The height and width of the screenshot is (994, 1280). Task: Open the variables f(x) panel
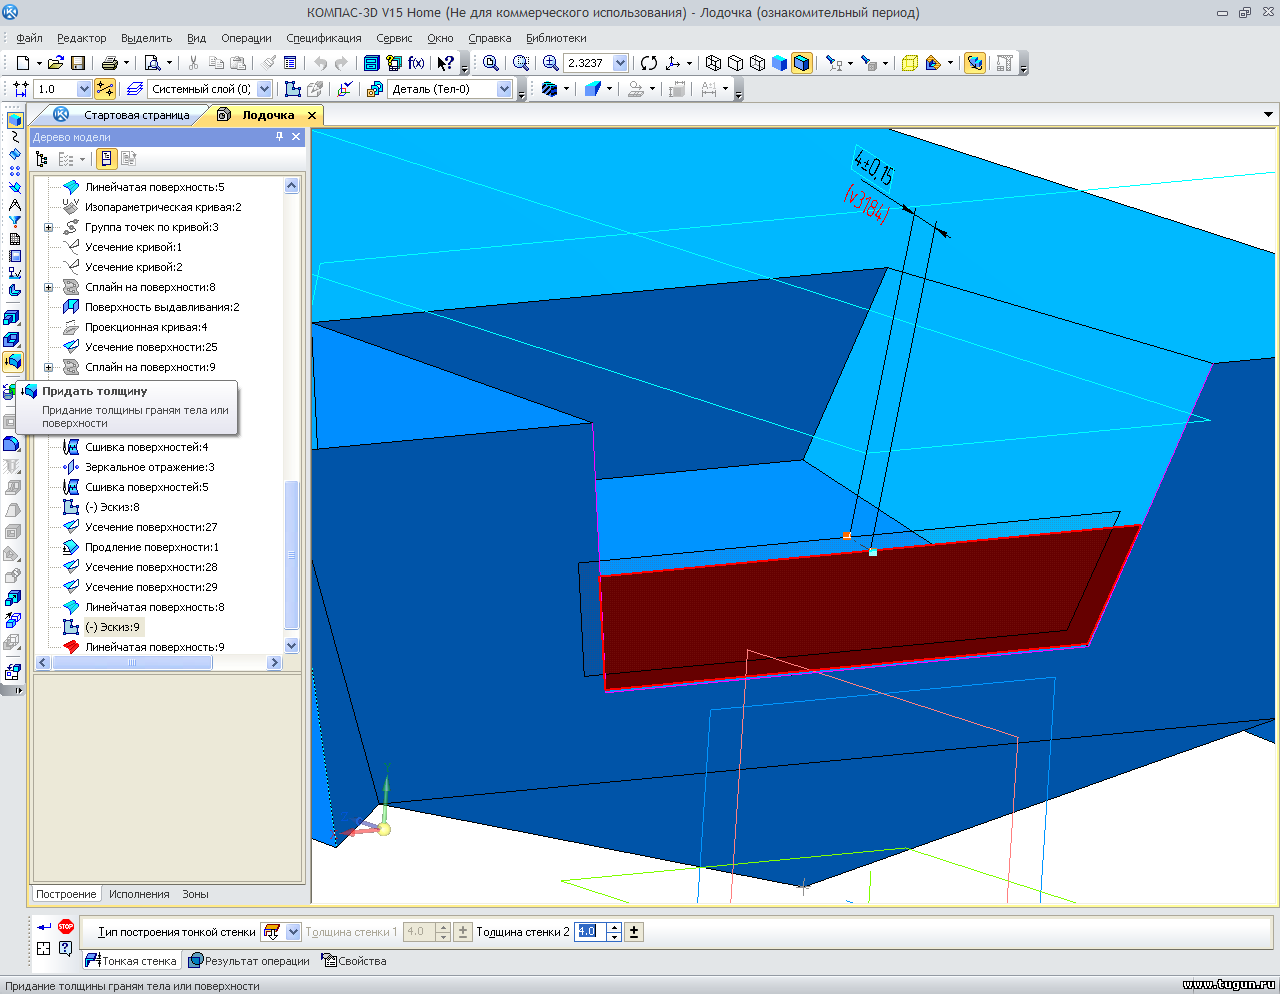(417, 63)
